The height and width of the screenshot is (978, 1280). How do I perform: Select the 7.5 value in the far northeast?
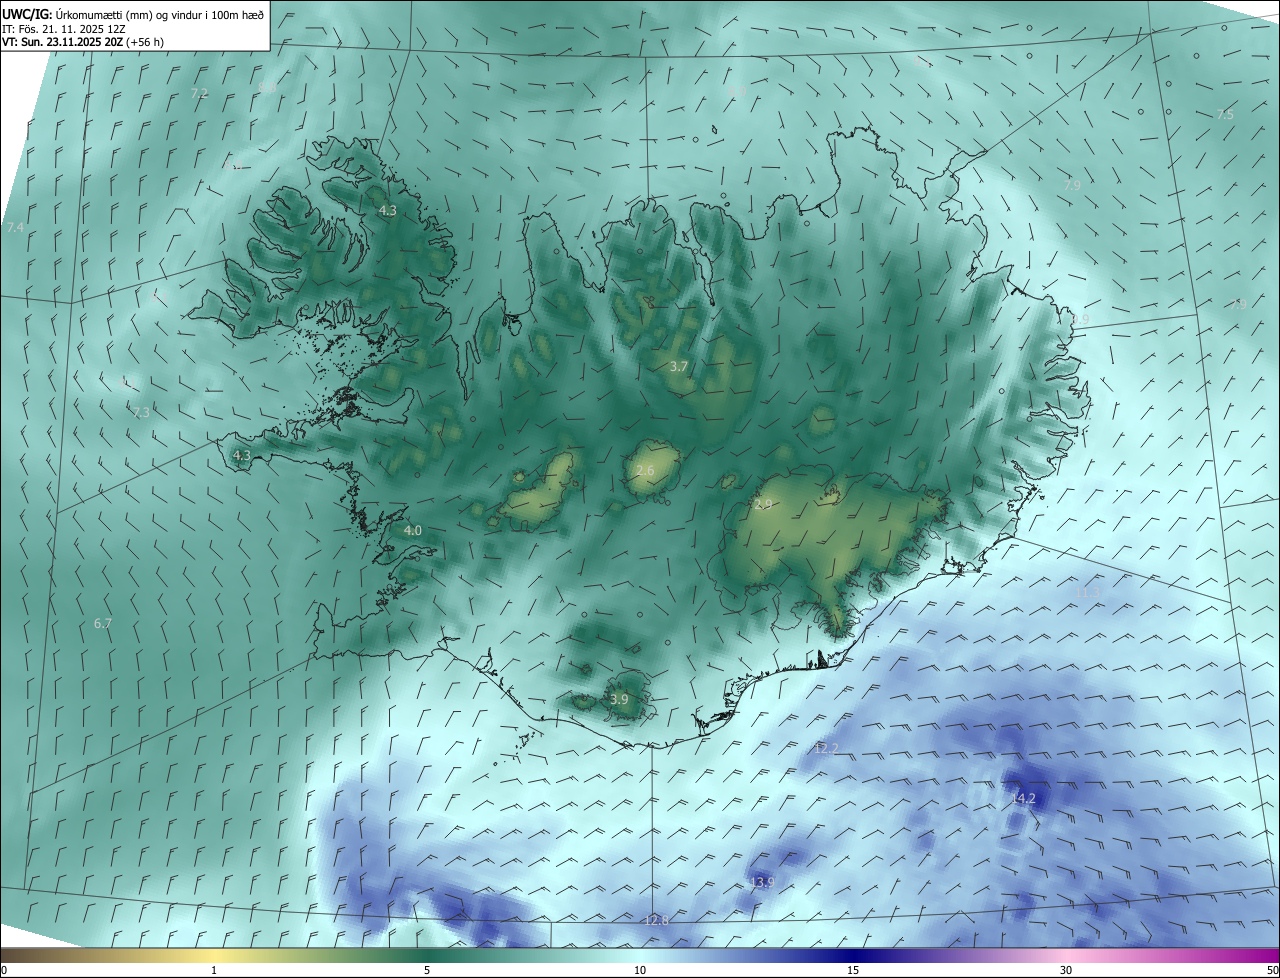tap(1225, 115)
